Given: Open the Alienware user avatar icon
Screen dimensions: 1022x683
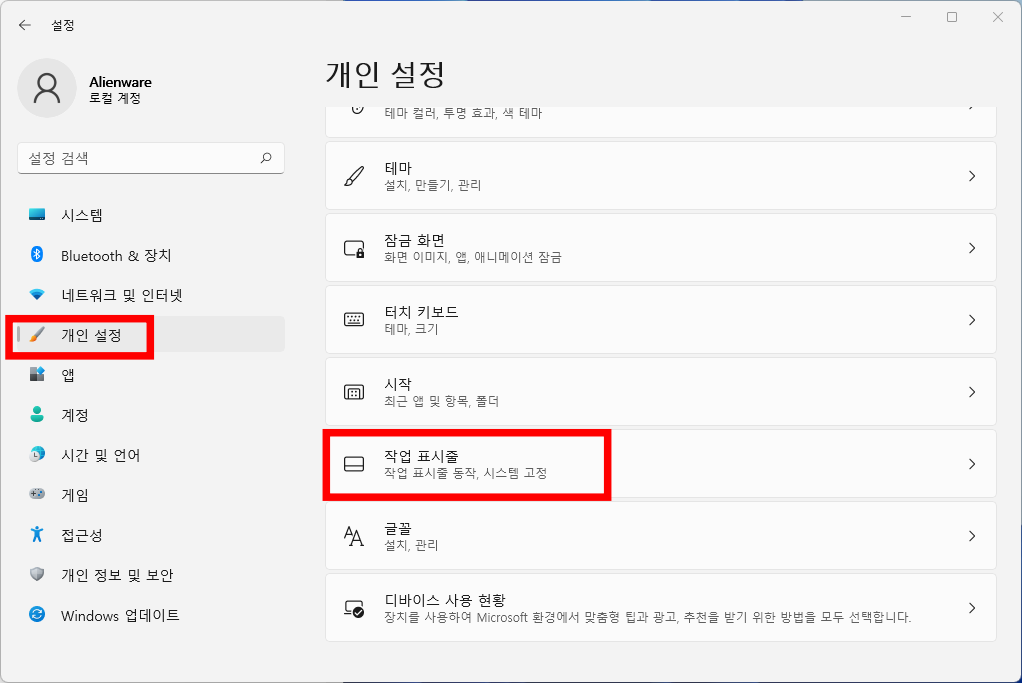Looking at the screenshot, I should coord(47,88).
